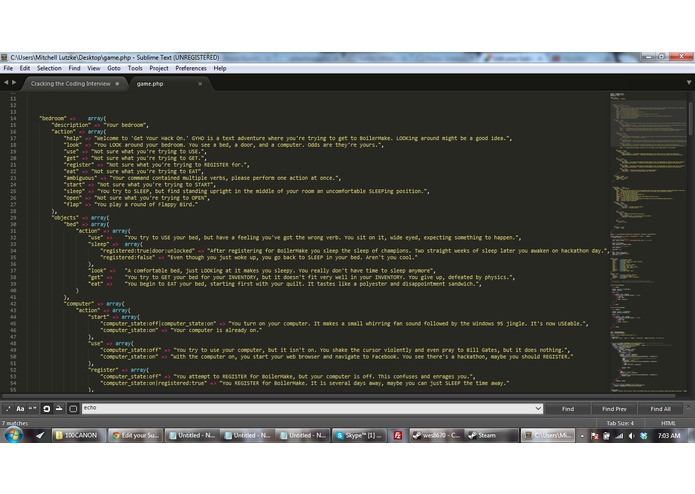Click line number 14 in the gutter
Screen dimensions: 695x494
[x=13, y=118]
